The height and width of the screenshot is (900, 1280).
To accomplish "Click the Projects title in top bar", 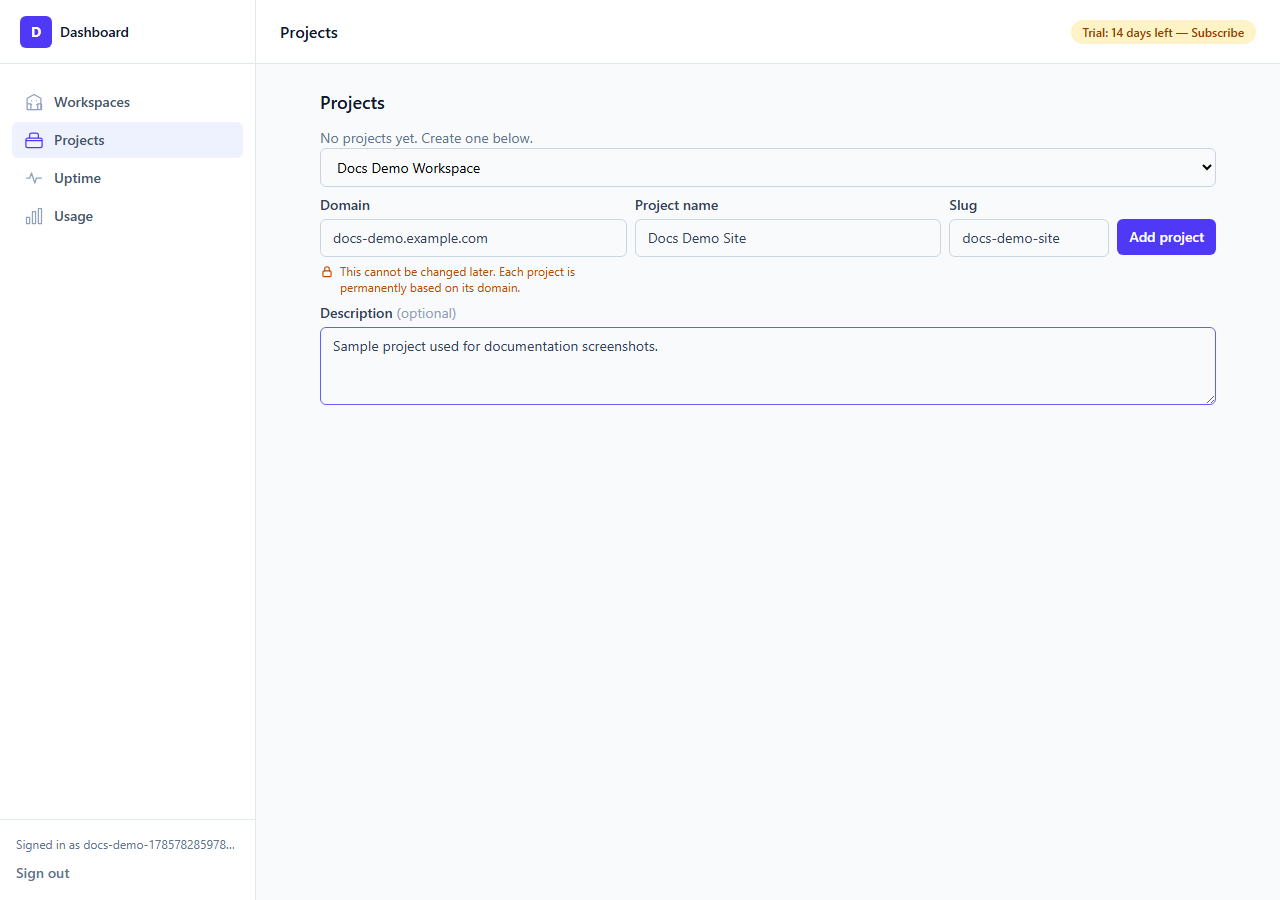I will coord(309,32).
